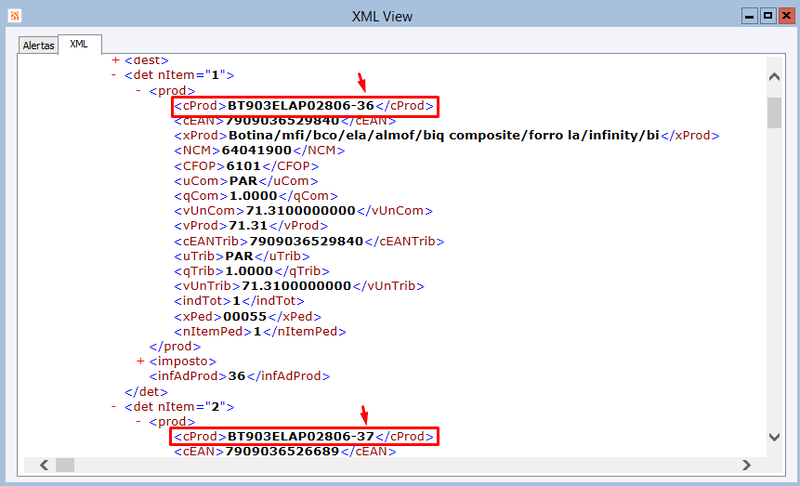Viewport: 800px width, 486px height.
Task: Click the closing </det> tag
Action: pyautogui.click(x=146, y=392)
